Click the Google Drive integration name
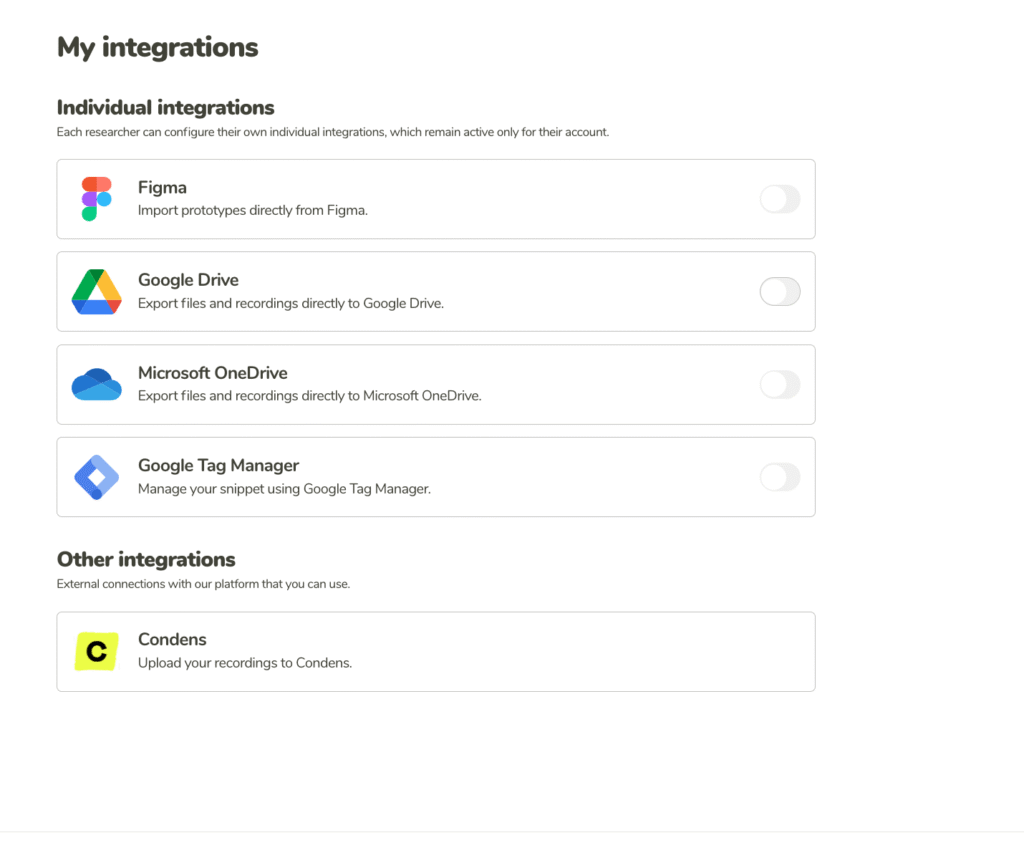Screen dimensions: 1024x853 click(188, 280)
